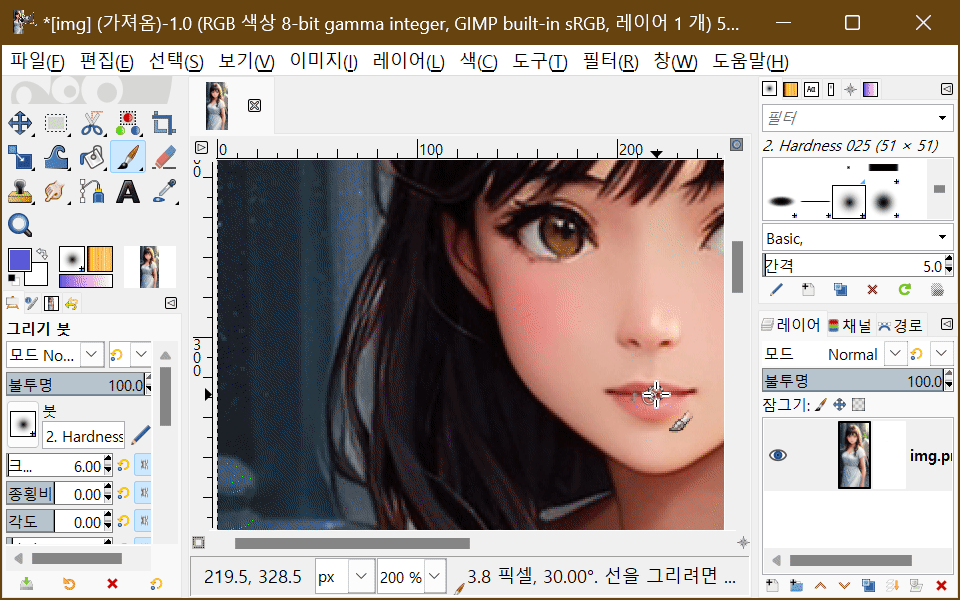Select the Smudge tool

(56, 192)
